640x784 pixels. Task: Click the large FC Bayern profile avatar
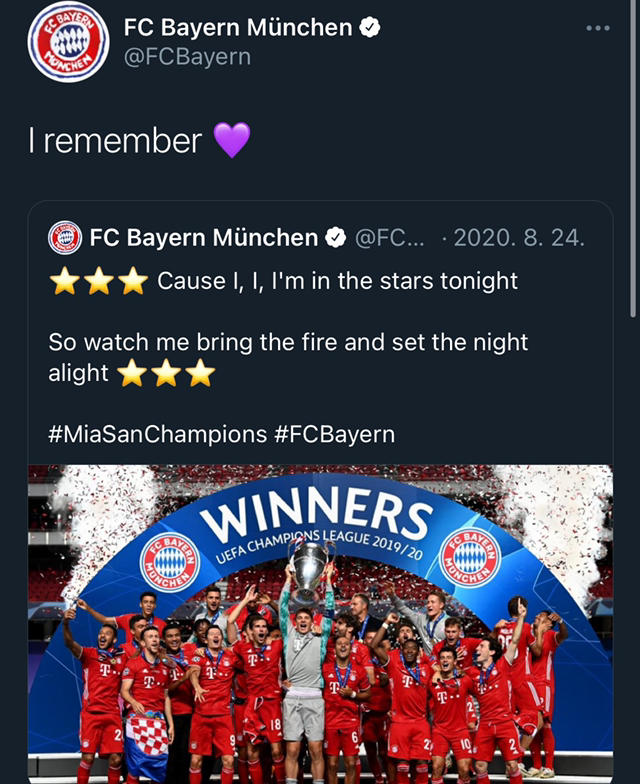[68, 42]
